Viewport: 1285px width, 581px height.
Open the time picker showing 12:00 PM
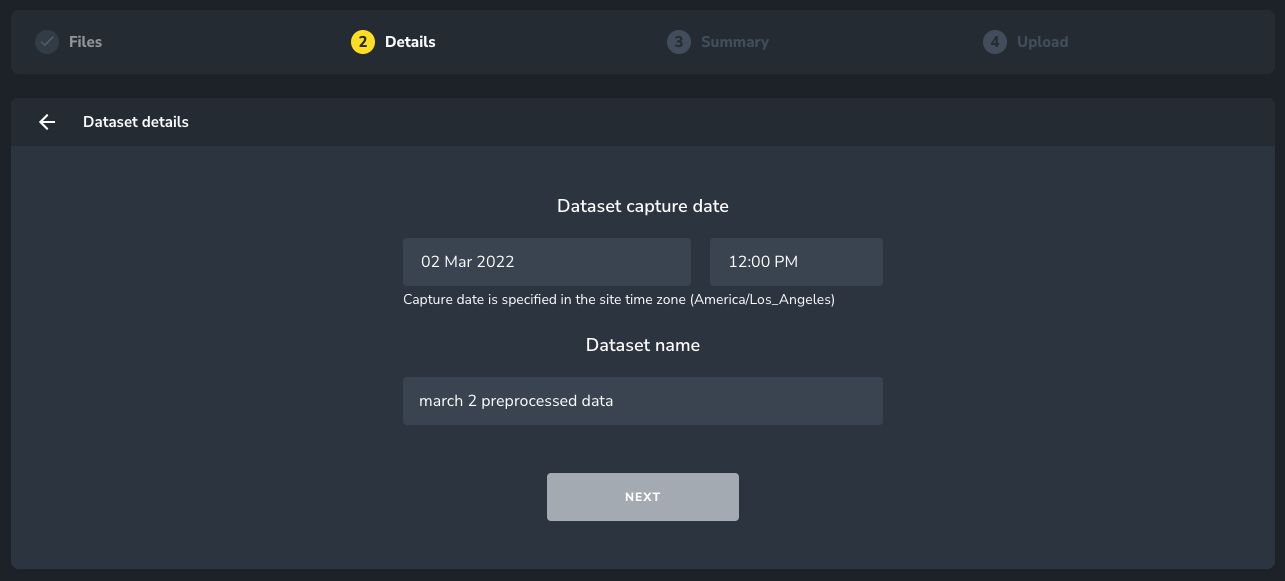(796, 262)
